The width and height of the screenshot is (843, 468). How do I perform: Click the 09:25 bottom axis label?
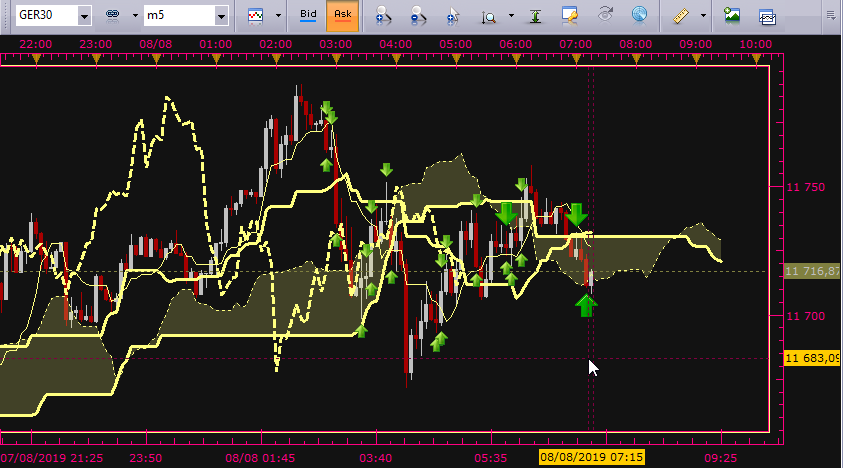coord(720,458)
